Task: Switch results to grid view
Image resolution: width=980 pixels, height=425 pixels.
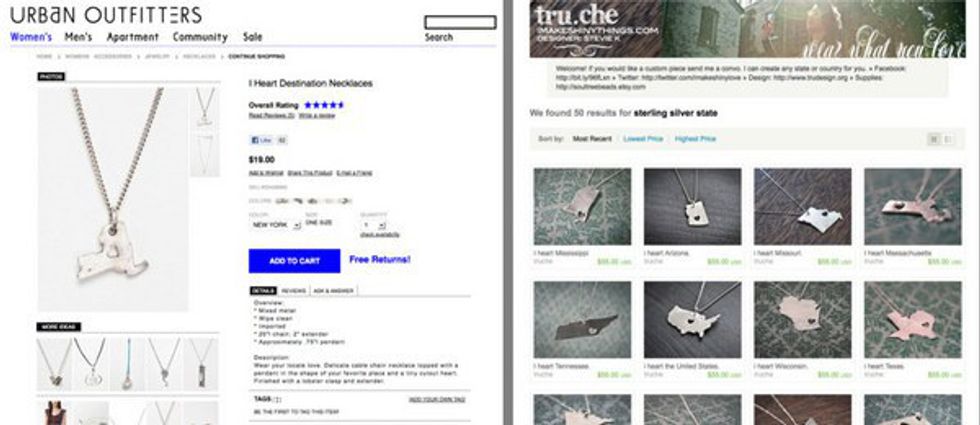Action: tap(934, 139)
